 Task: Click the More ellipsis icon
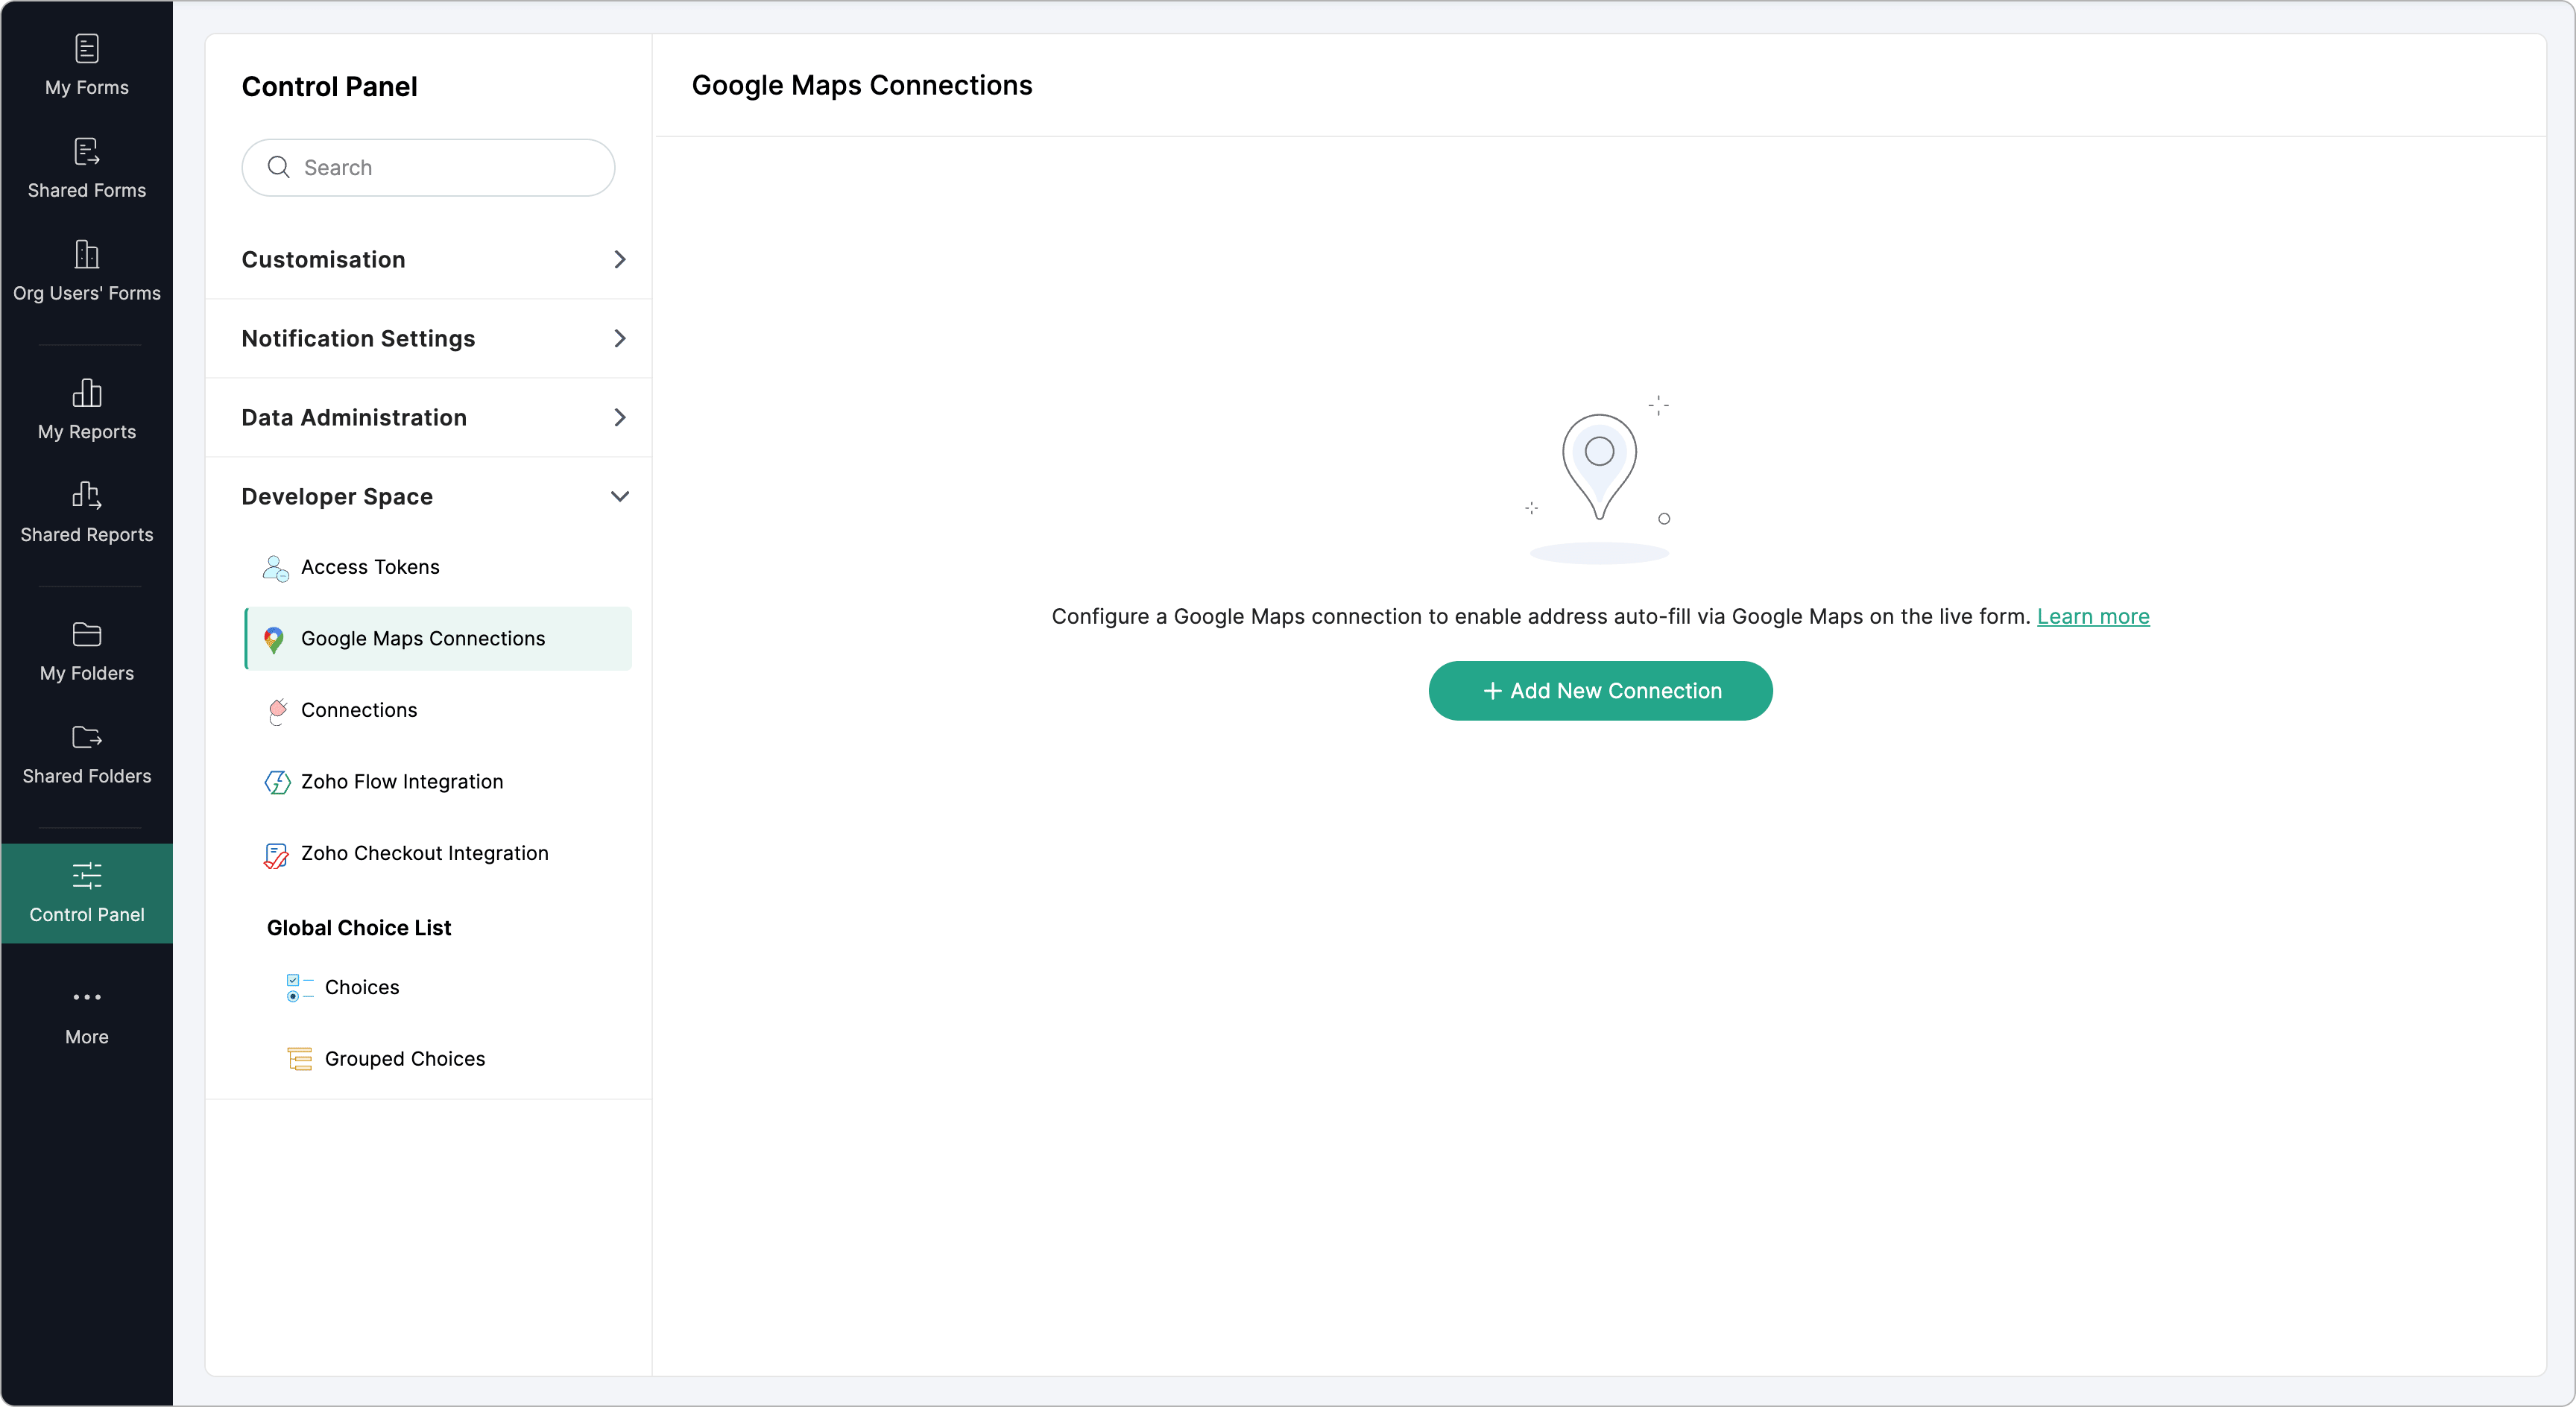tap(87, 997)
